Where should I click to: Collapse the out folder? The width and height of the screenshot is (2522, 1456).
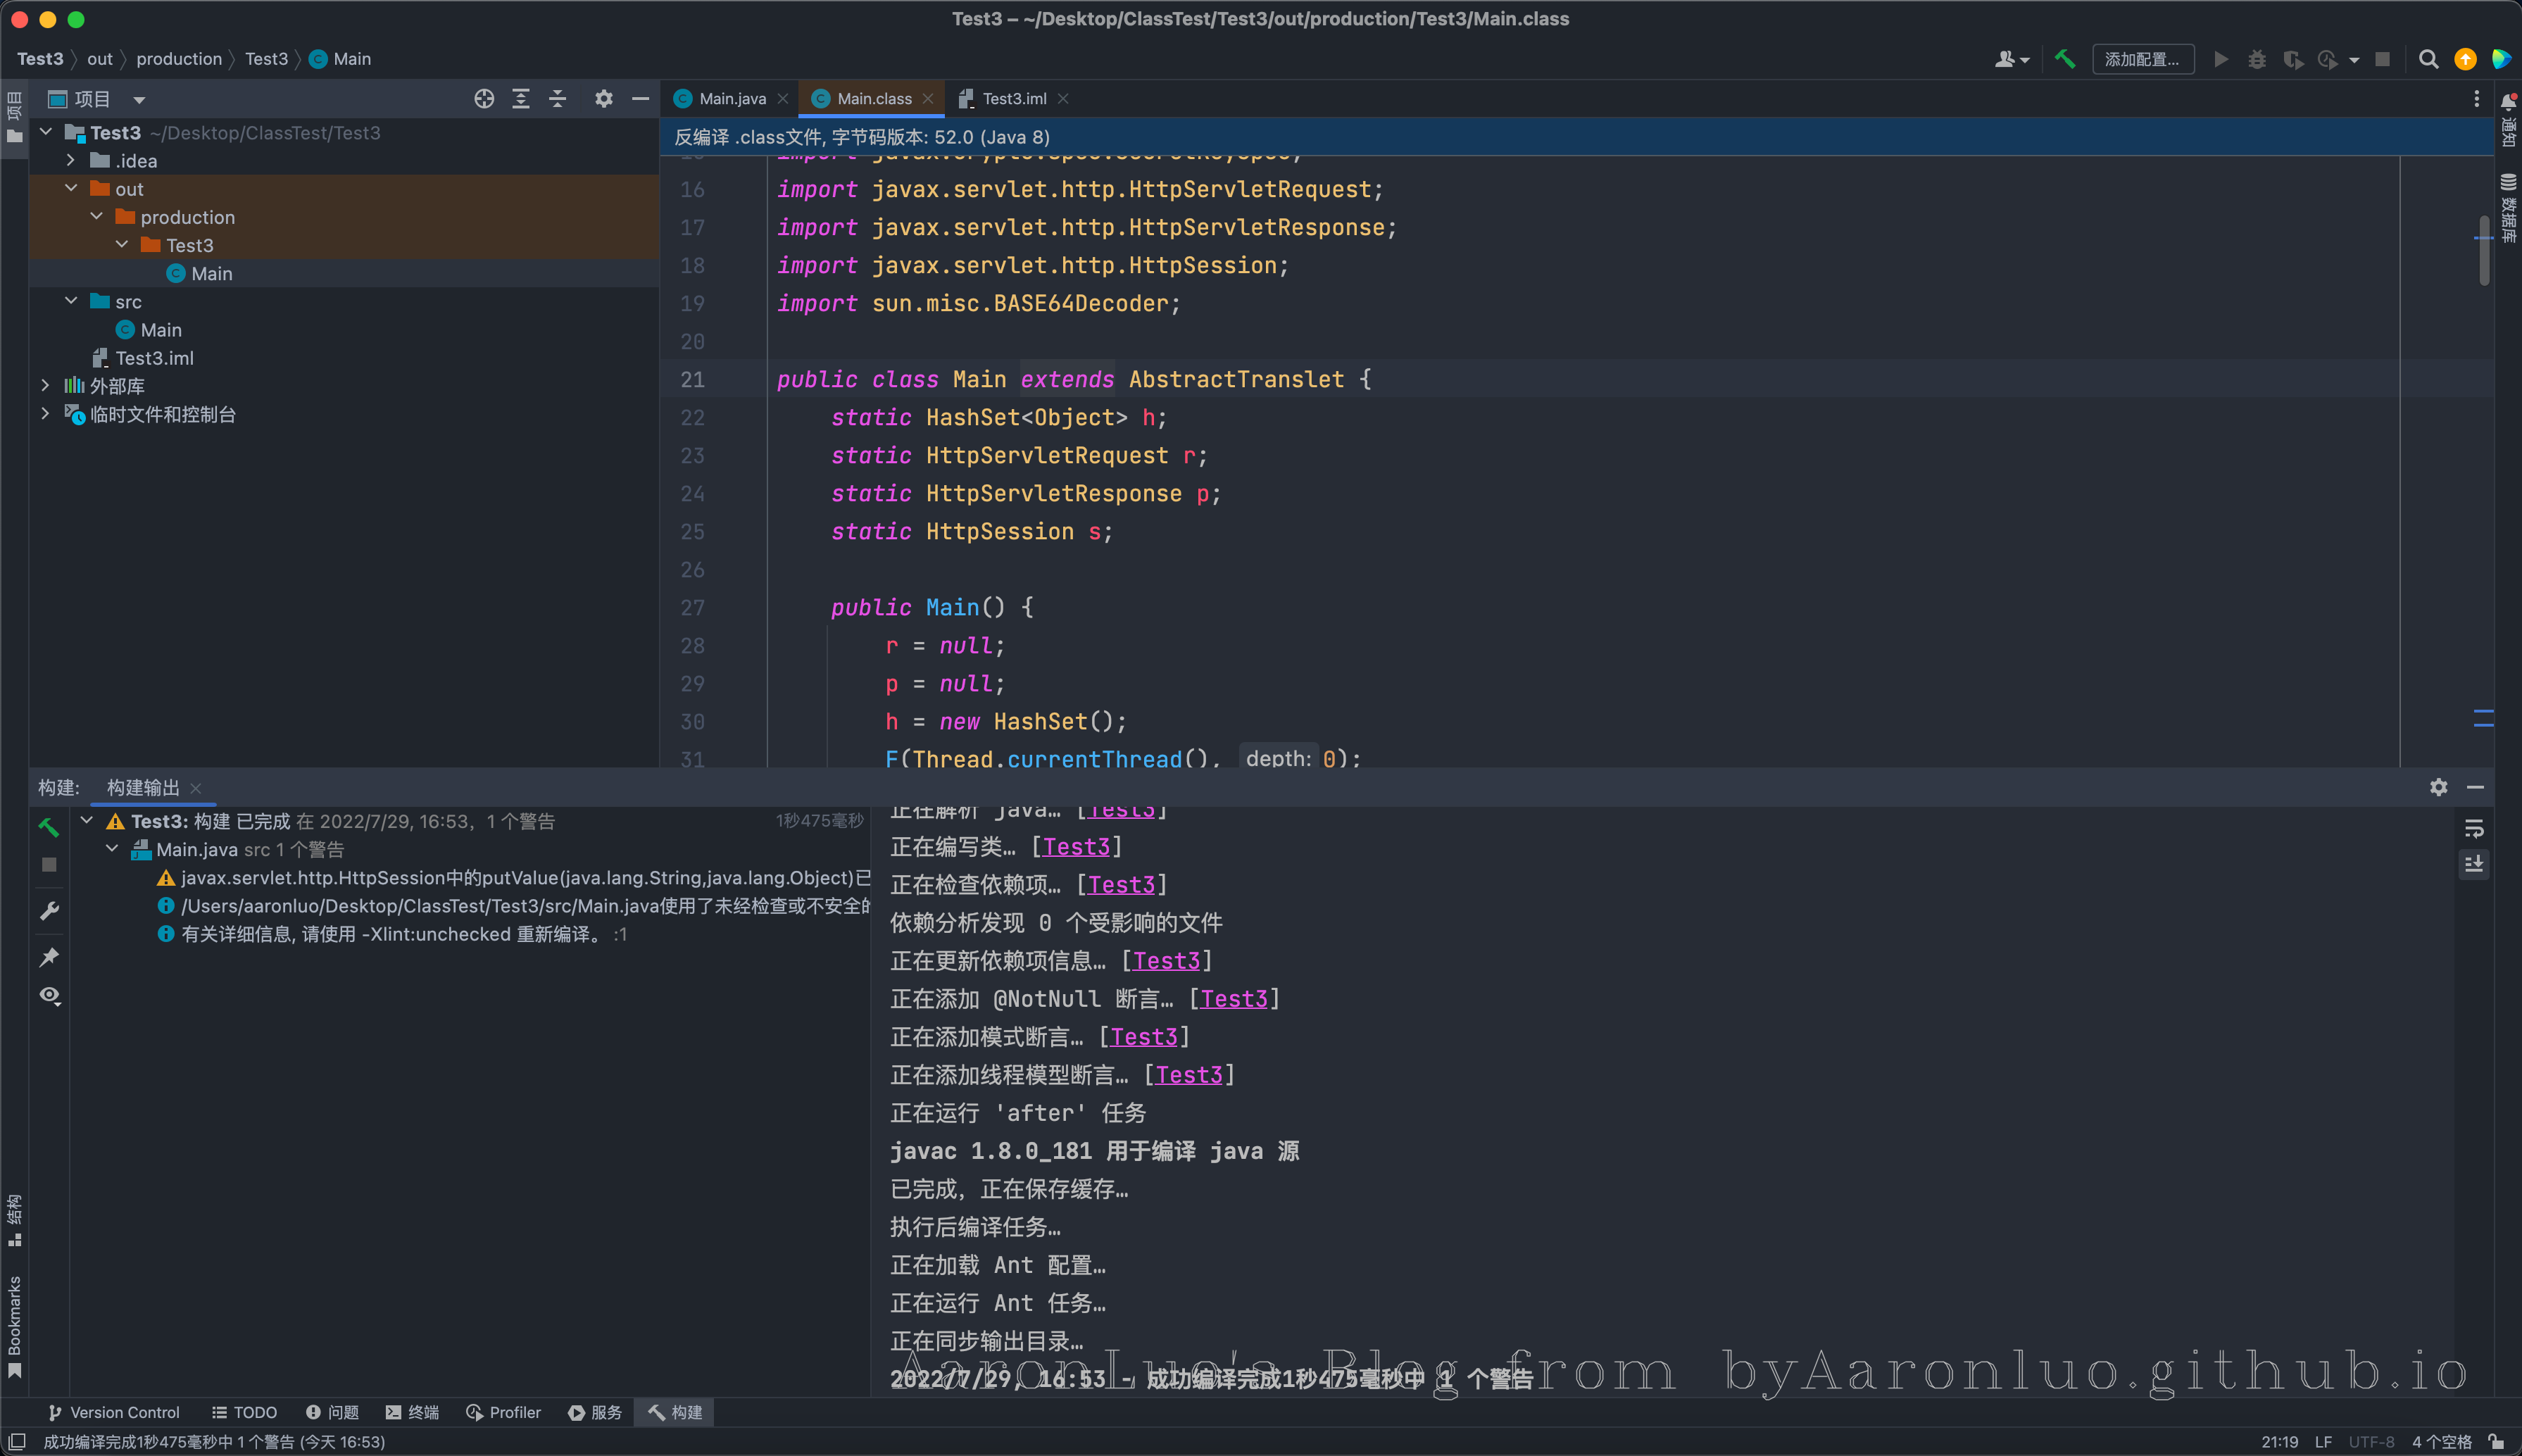(71, 188)
